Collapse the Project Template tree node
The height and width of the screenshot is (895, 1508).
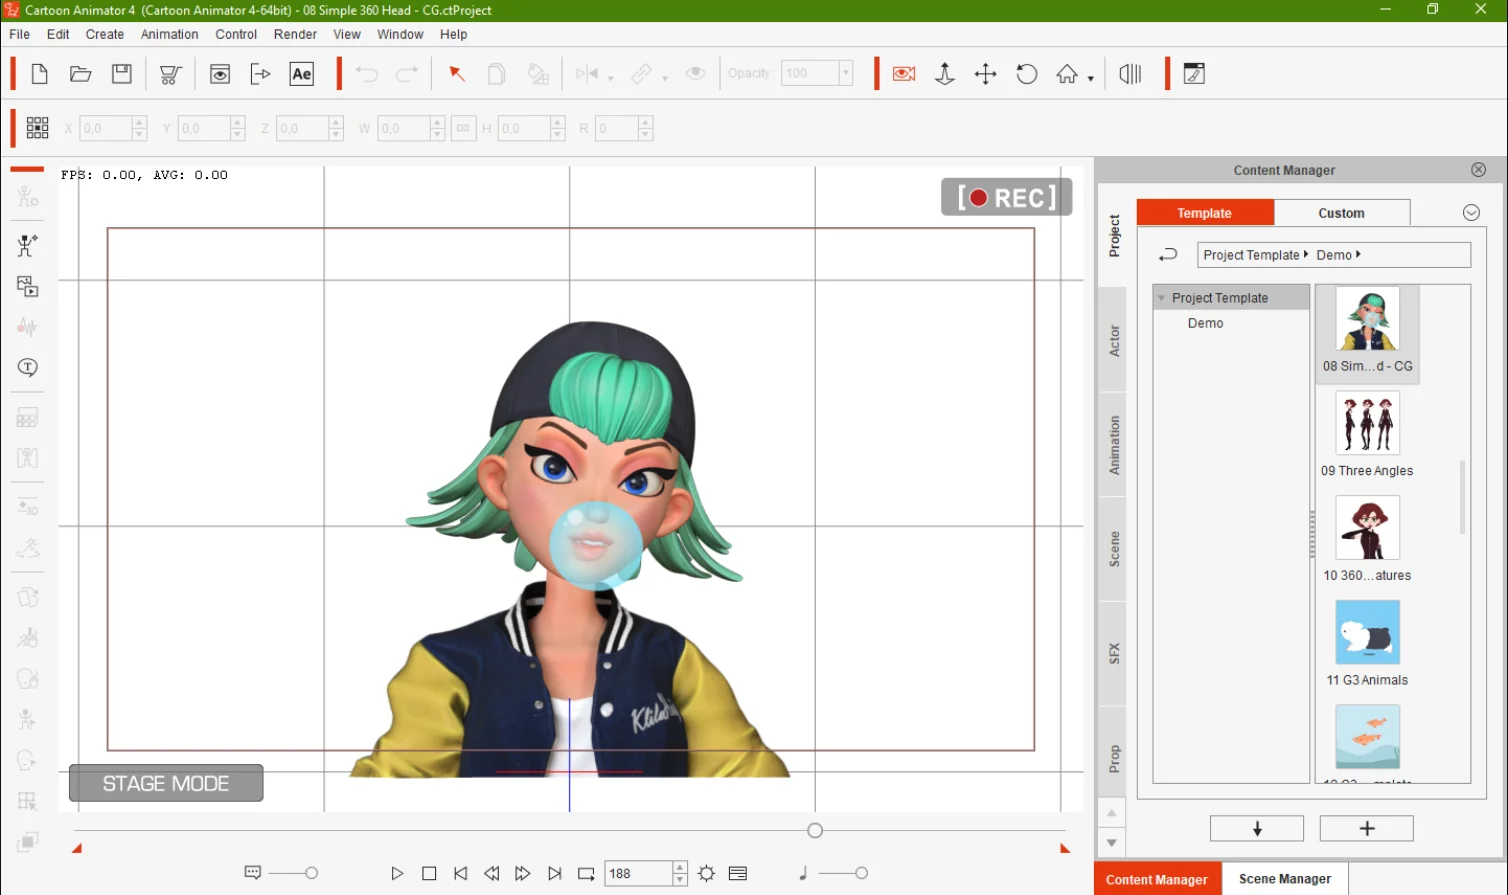click(x=1162, y=298)
